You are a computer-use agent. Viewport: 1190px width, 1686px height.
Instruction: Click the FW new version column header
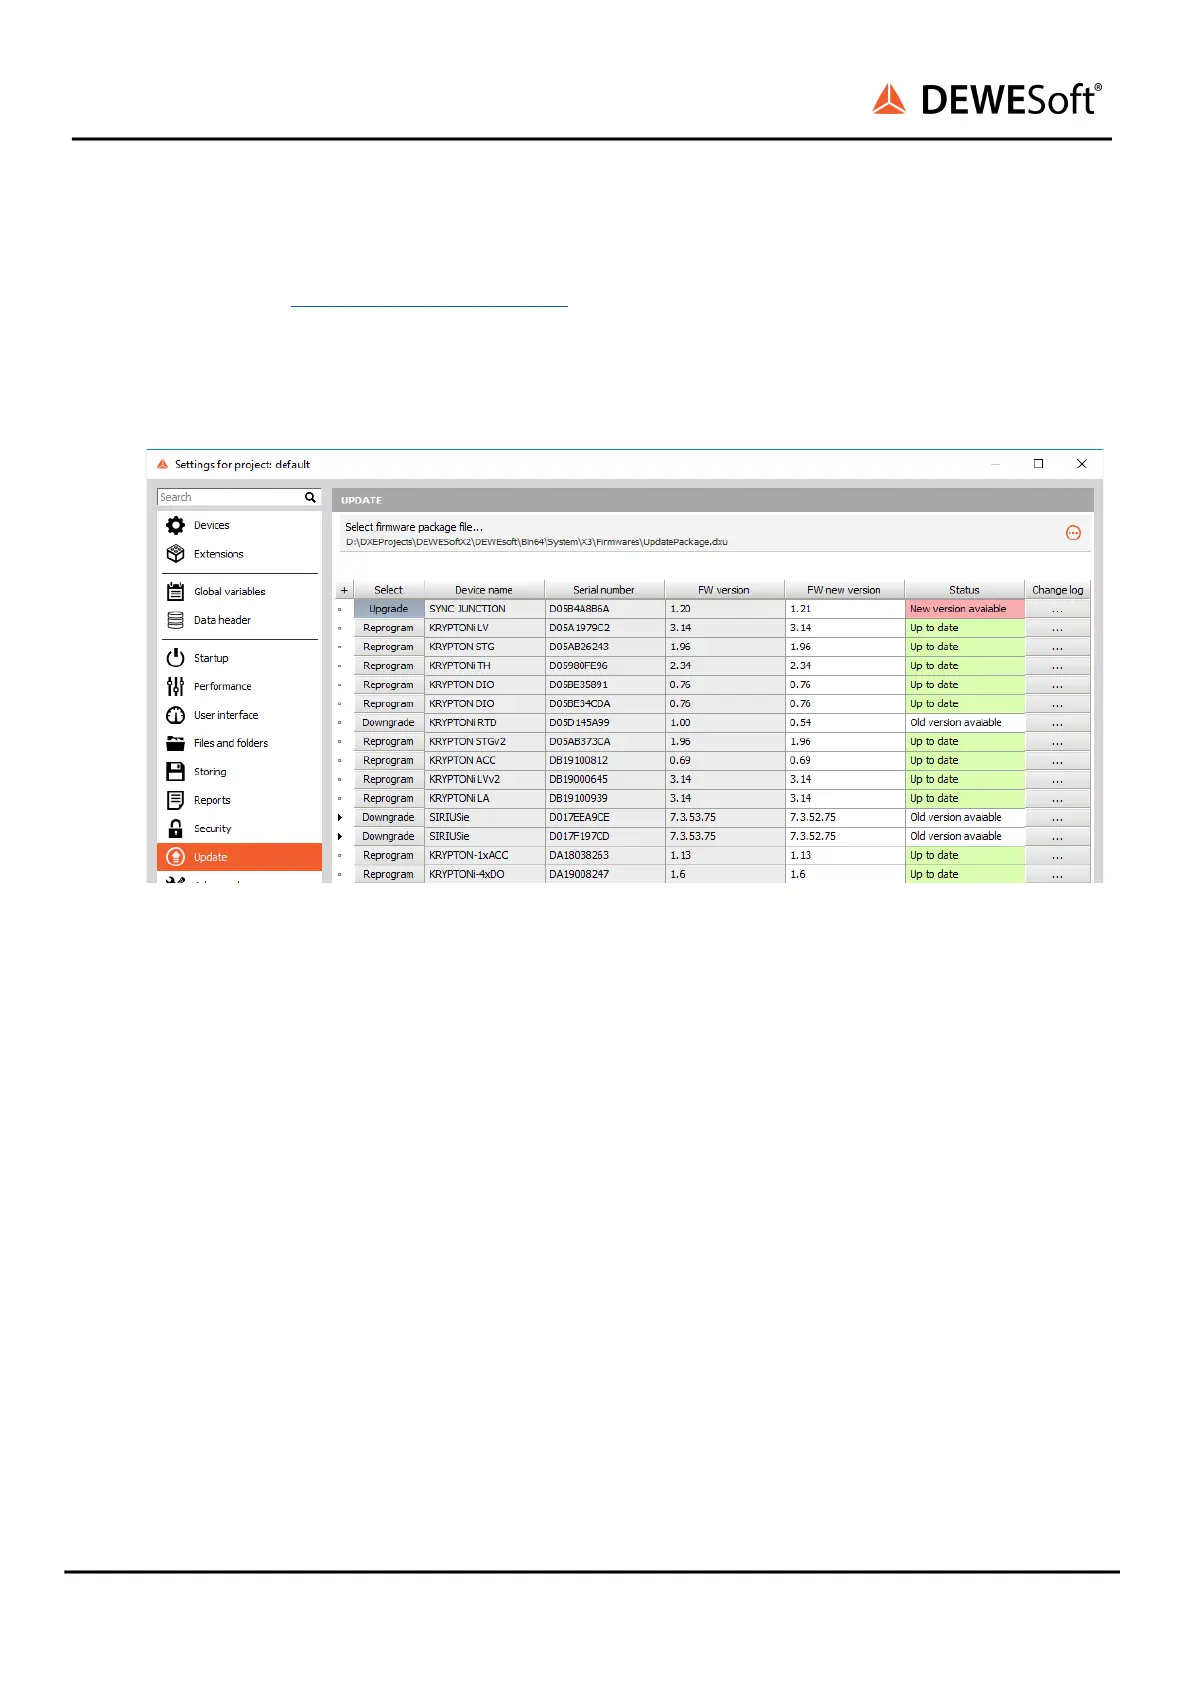[x=844, y=590]
